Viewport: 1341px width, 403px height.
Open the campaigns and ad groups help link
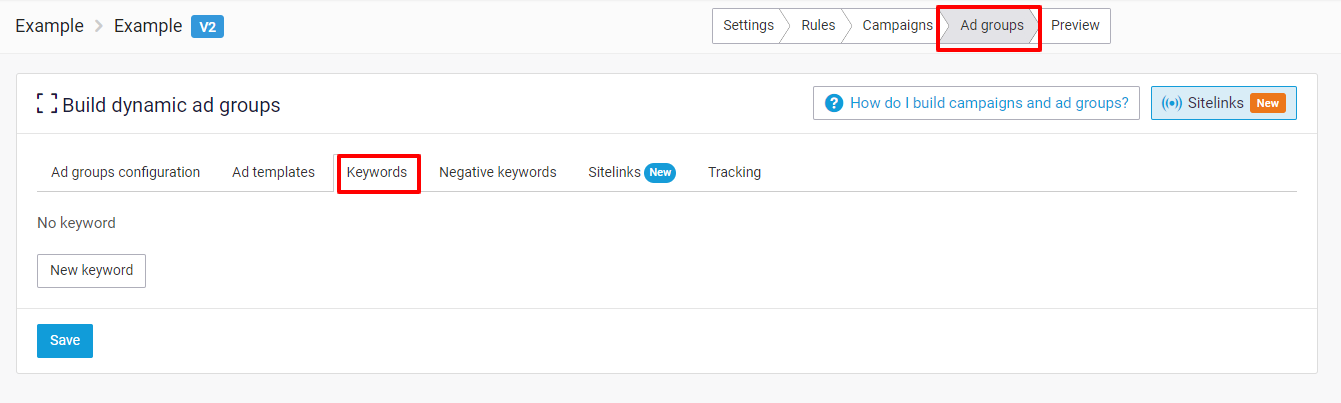[988, 103]
